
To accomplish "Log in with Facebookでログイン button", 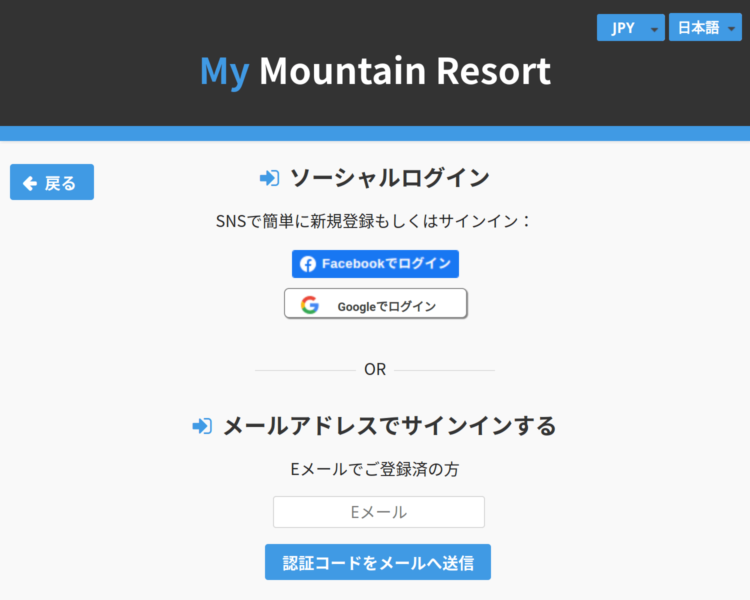I will 375,264.
